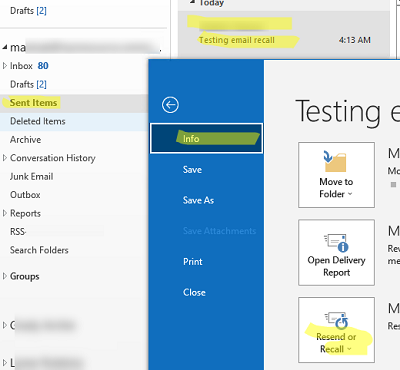Screen dimensions: 400x370
Task: Open Drafts [2] under the mailbox account
Action: pos(28,84)
